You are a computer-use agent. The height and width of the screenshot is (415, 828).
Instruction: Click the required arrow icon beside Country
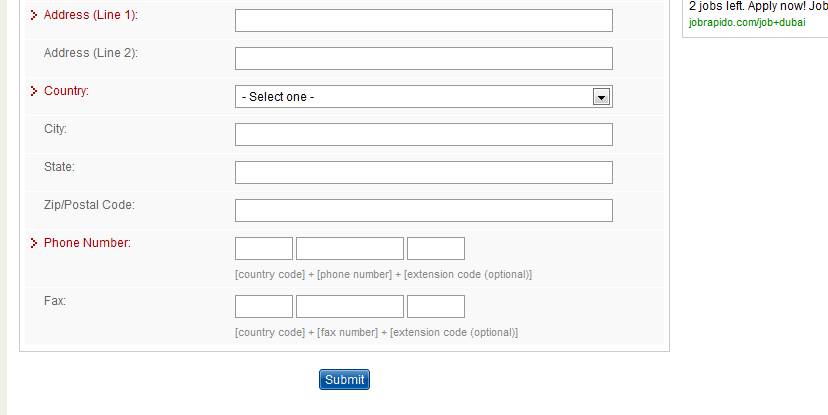[x=35, y=91]
